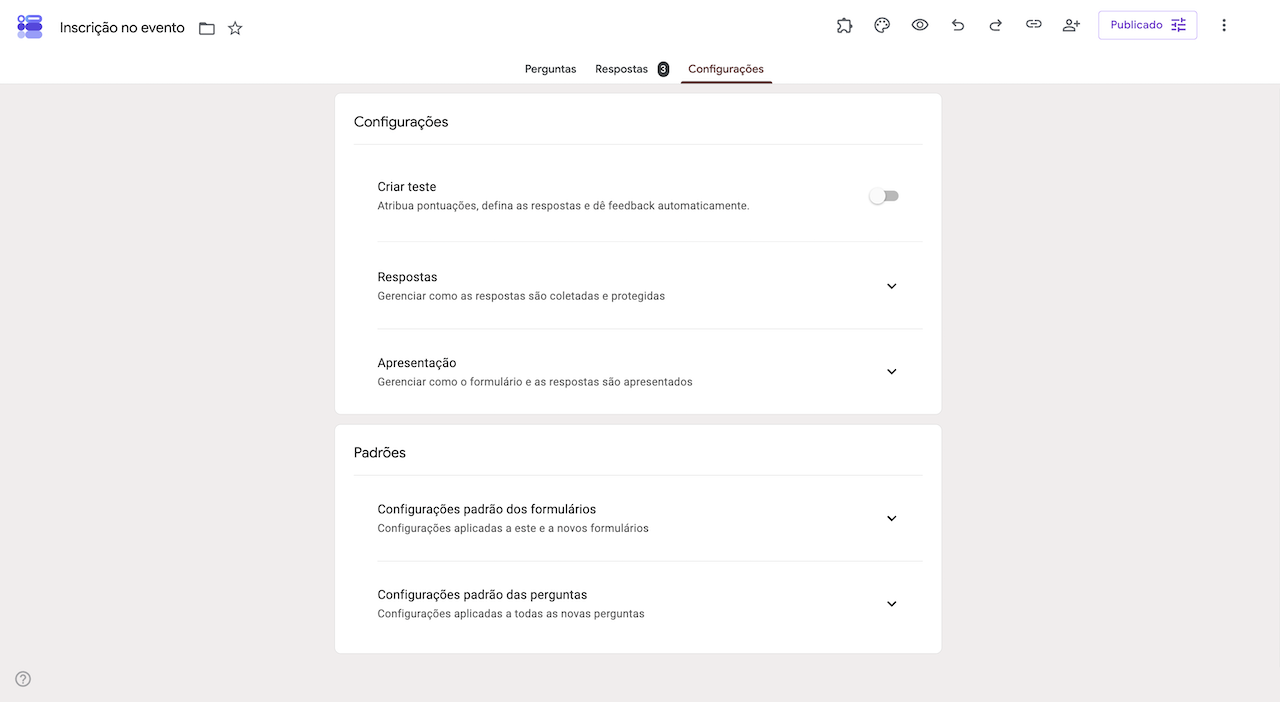Click the Configurações card heading

click(401, 122)
